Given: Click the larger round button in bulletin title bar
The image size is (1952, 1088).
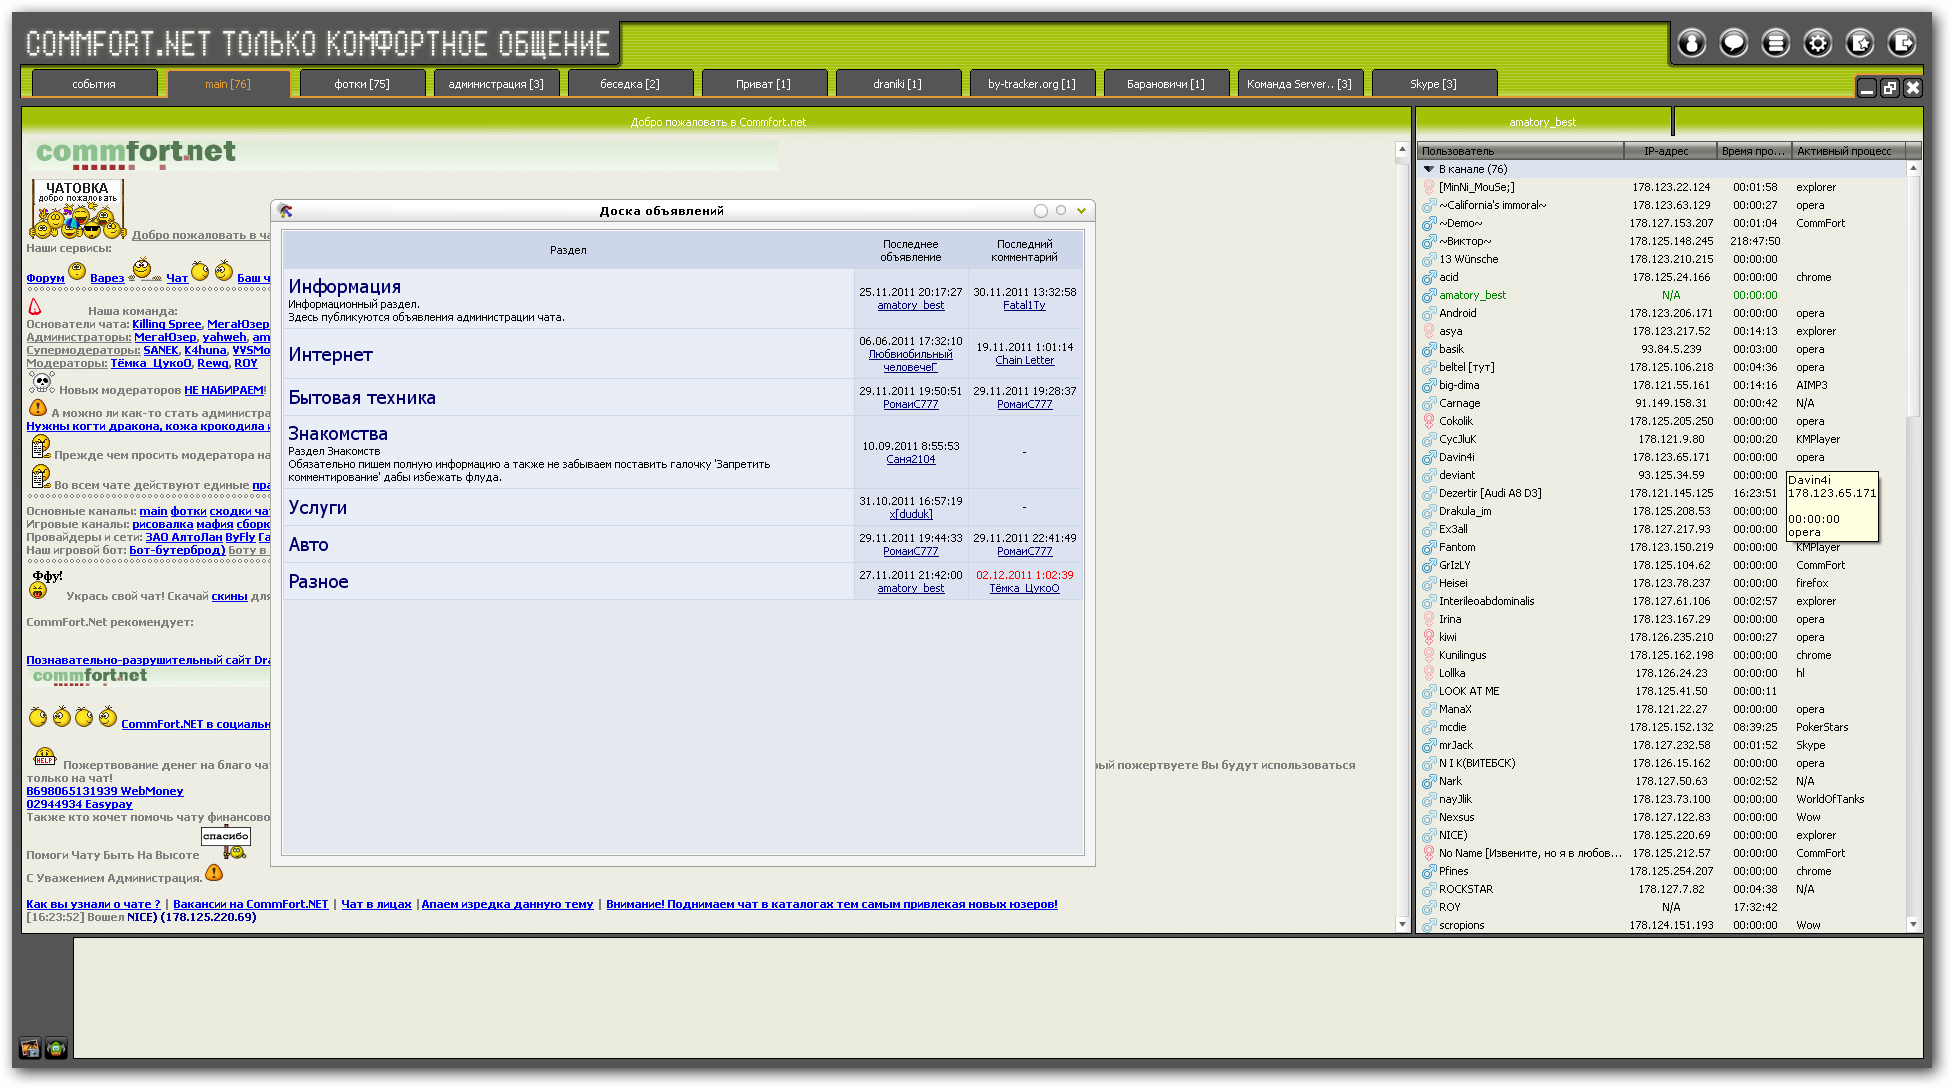Looking at the screenshot, I should [1041, 211].
